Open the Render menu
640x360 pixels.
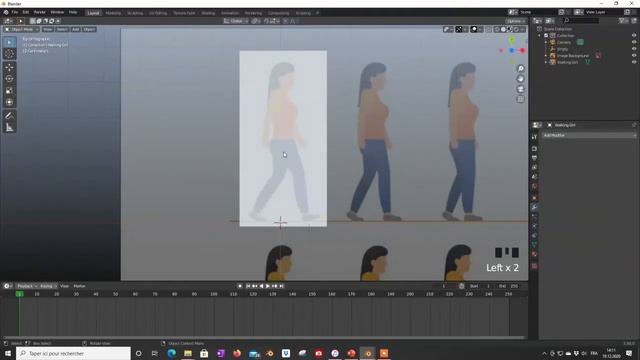(x=40, y=13)
